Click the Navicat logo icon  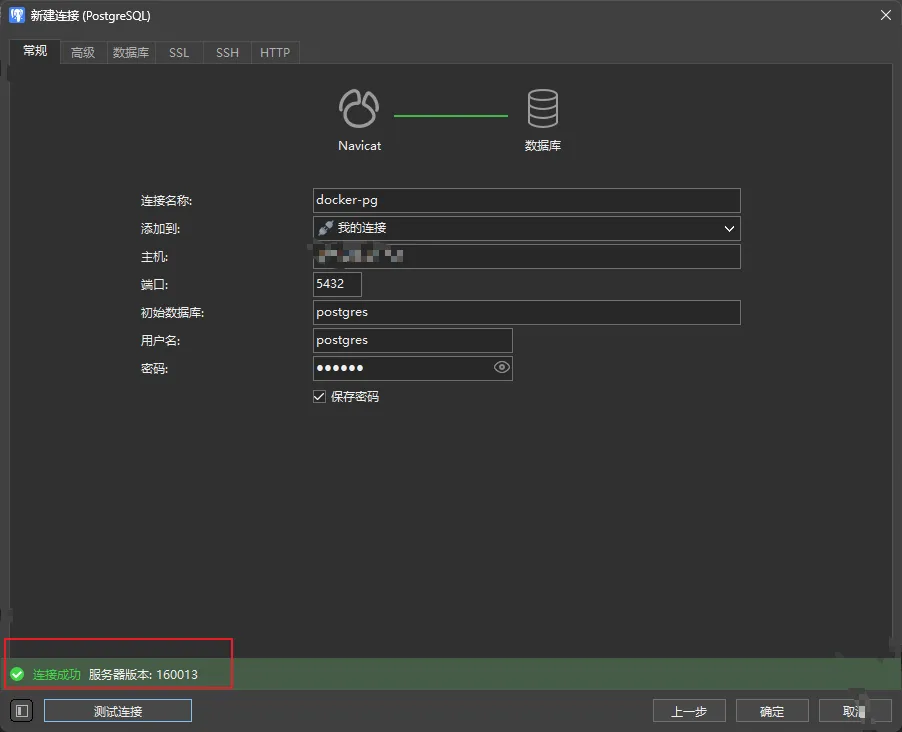coord(359,108)
